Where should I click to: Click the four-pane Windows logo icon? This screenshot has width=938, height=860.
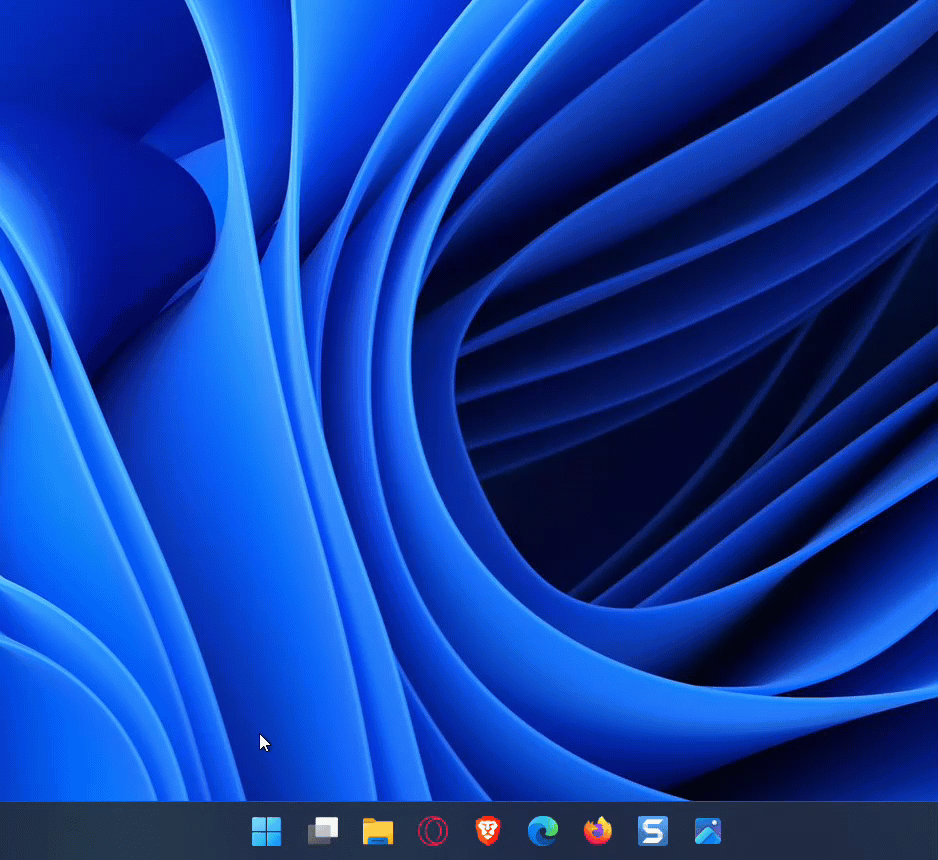click(267, 831)
